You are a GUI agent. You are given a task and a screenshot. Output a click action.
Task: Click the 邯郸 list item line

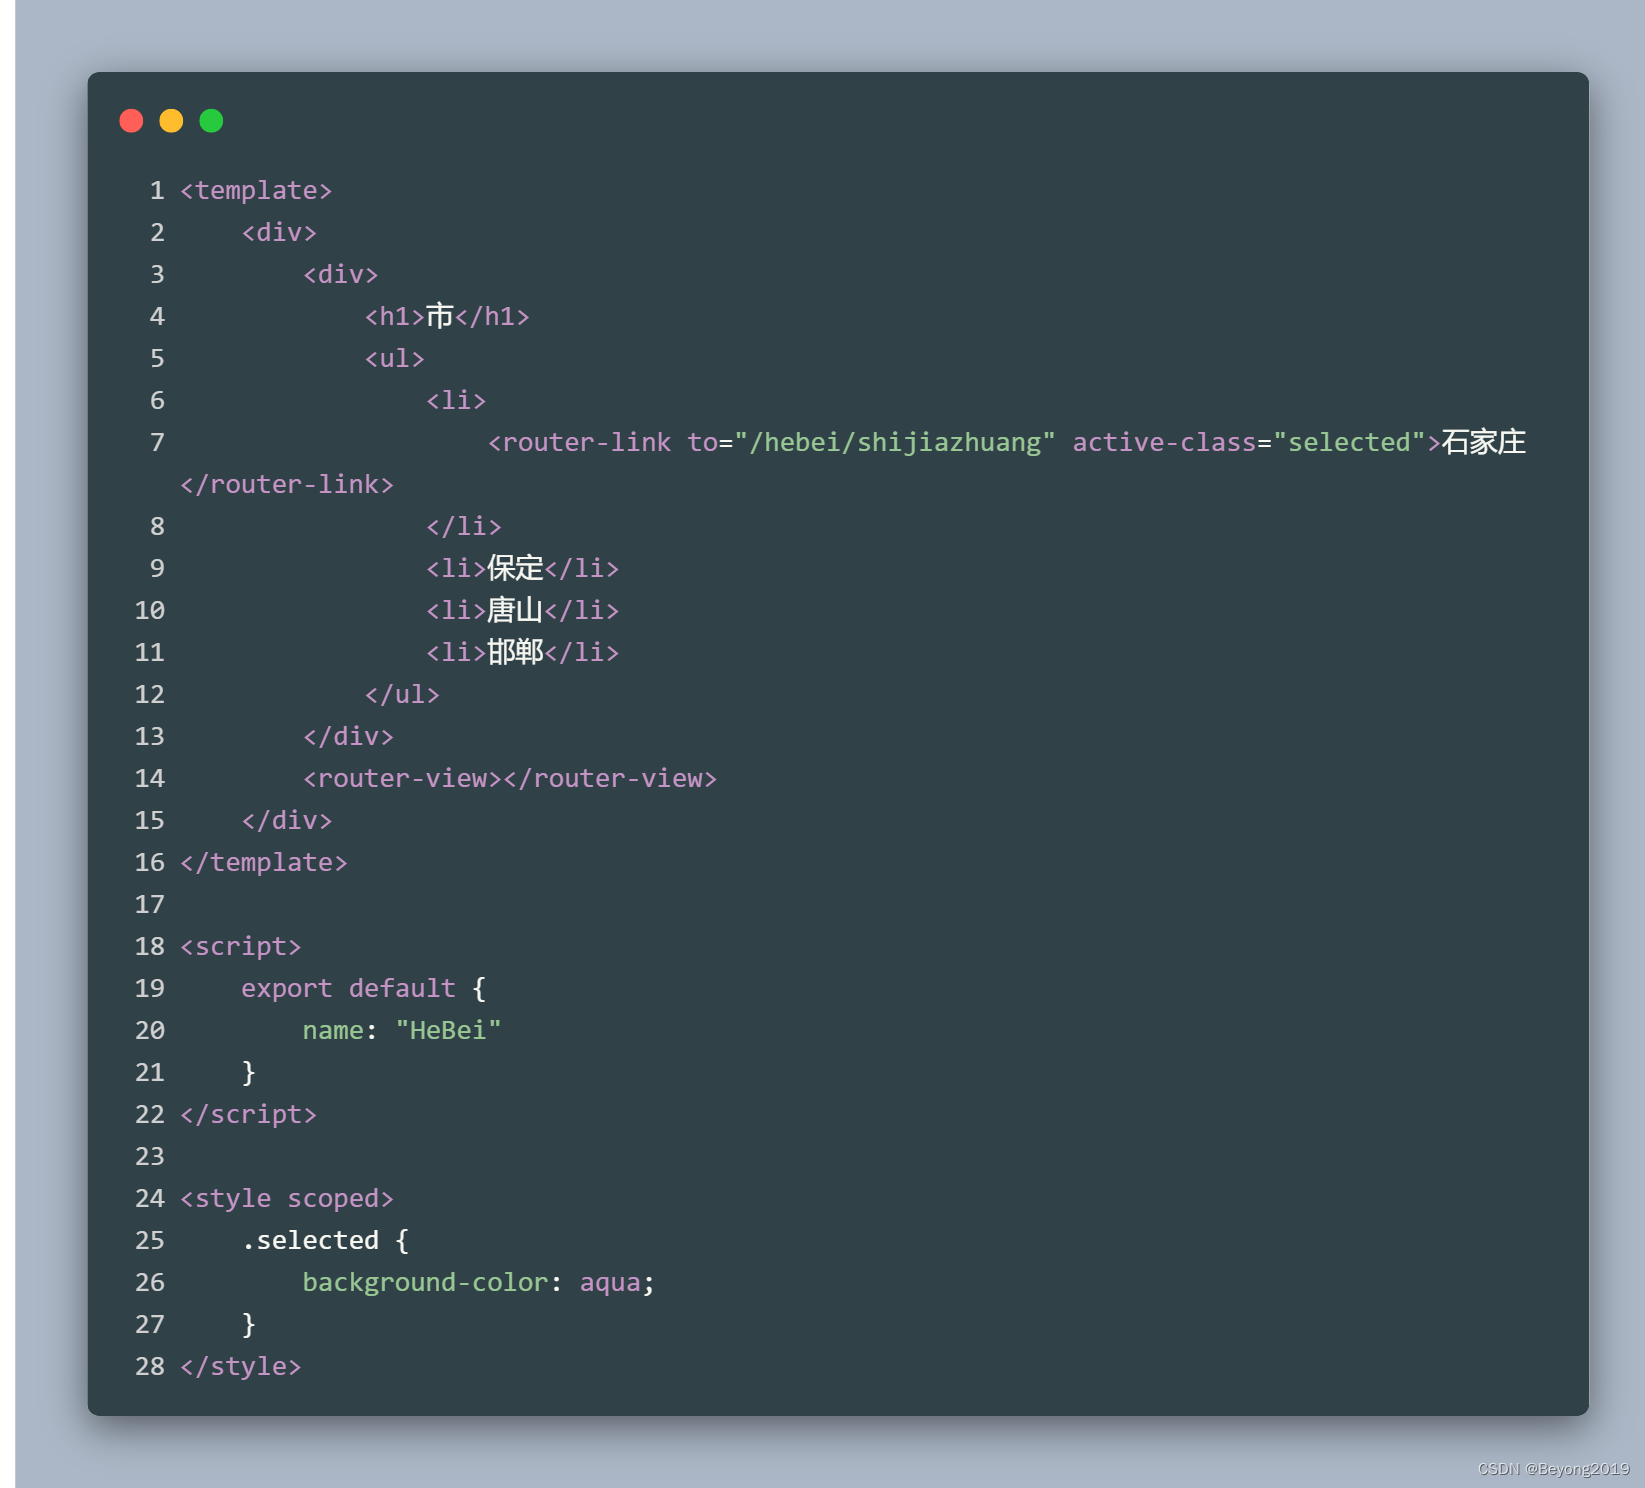523,652
